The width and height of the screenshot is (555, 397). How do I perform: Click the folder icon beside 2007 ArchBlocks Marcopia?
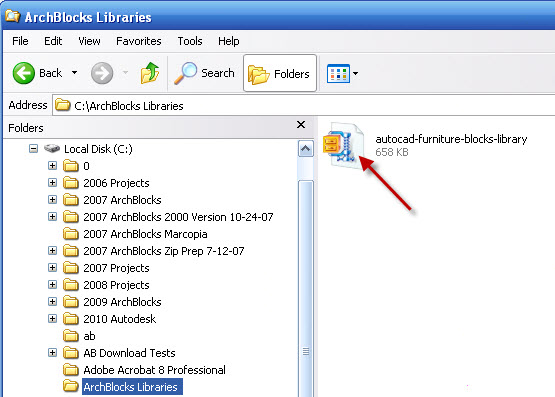(71, 234)
